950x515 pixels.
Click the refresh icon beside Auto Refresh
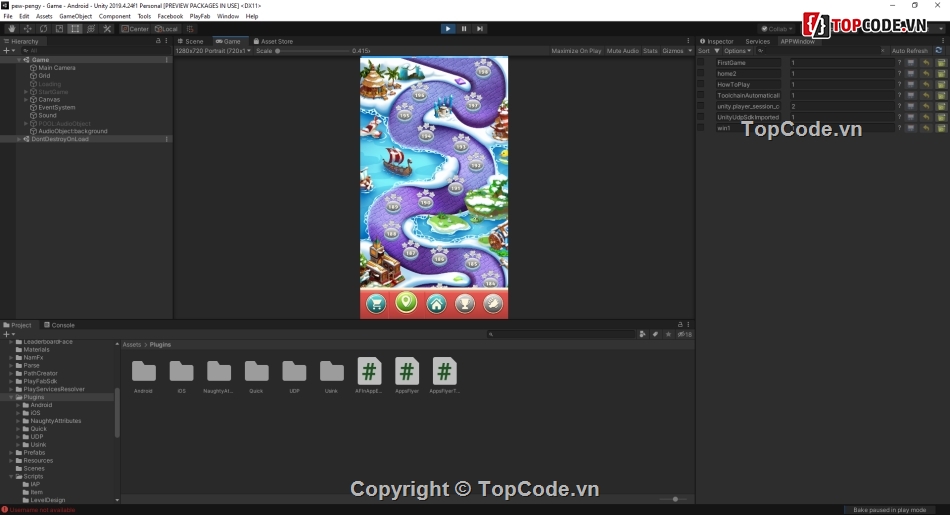pyautogui.click(x=938, y=50)
